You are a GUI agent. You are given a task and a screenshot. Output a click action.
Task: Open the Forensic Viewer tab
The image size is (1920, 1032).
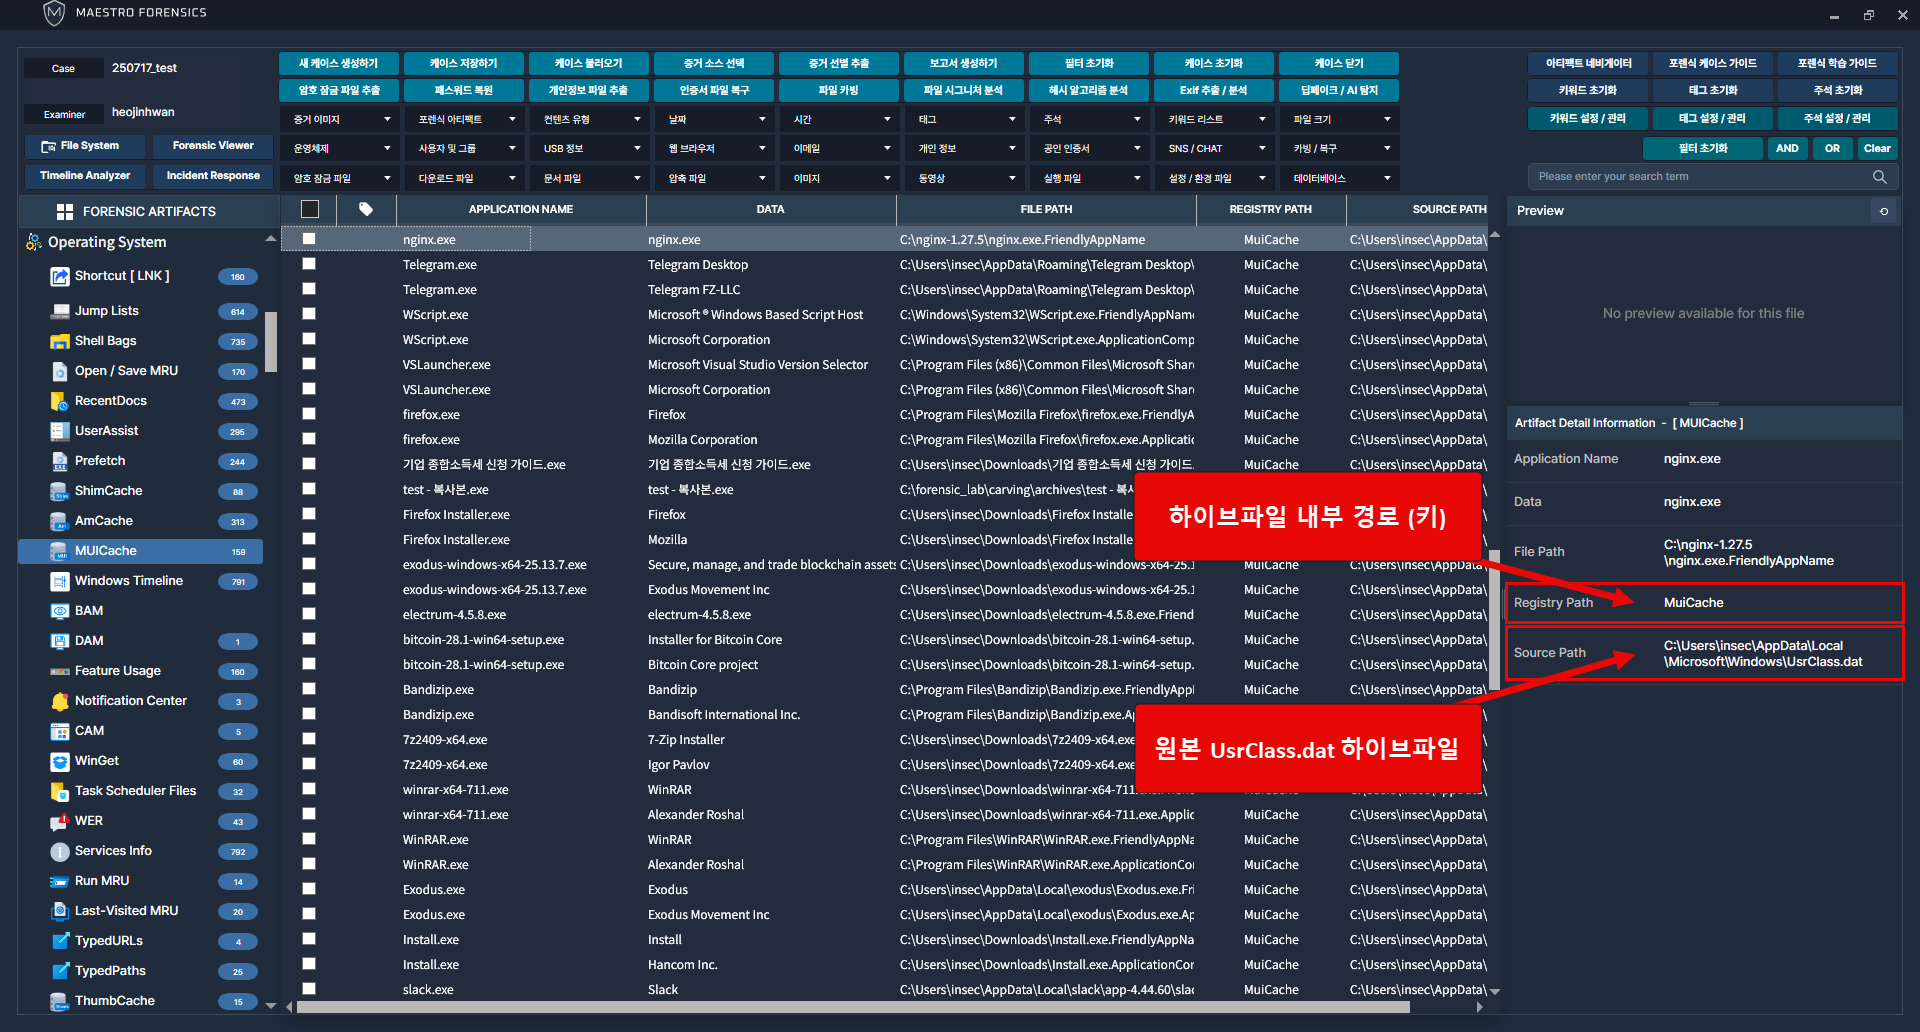coord(213,146)
